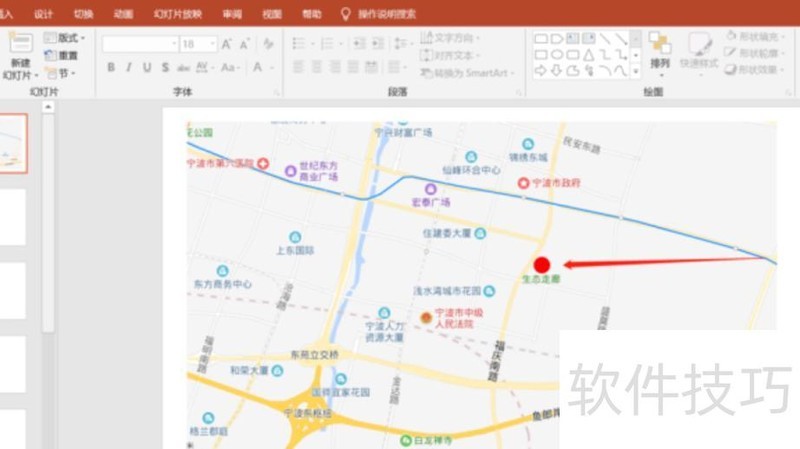Screen dimensions: 800x449
Task: Select the first slide thumbnail
Action: click(13, 143)
